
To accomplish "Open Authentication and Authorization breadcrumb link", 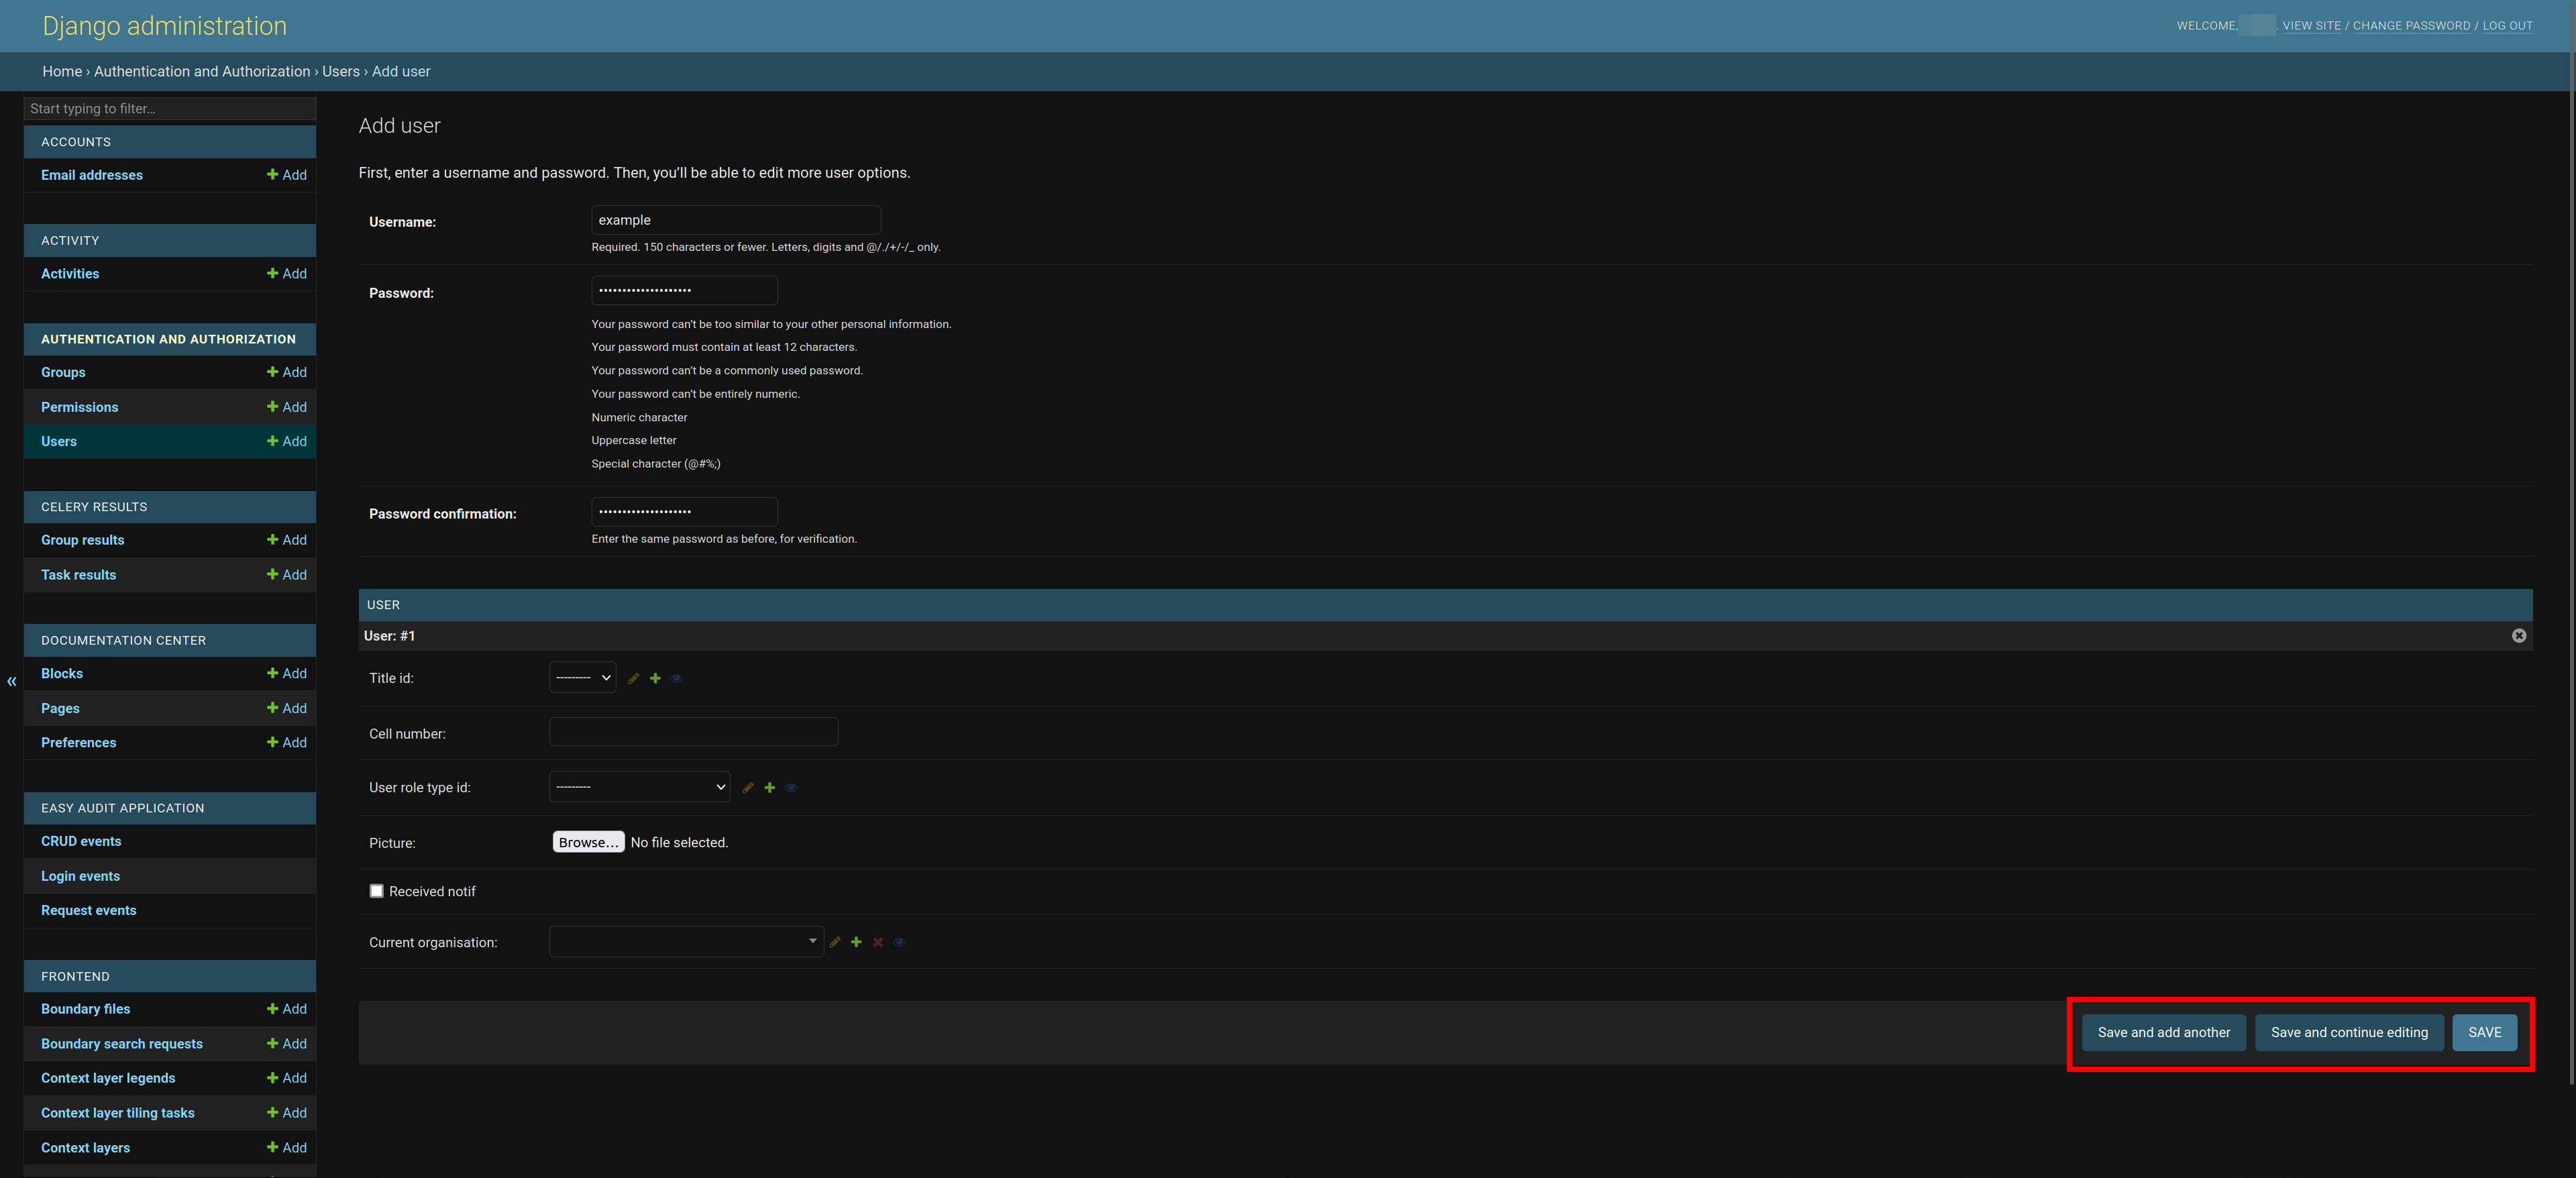I will coord(202,72).
